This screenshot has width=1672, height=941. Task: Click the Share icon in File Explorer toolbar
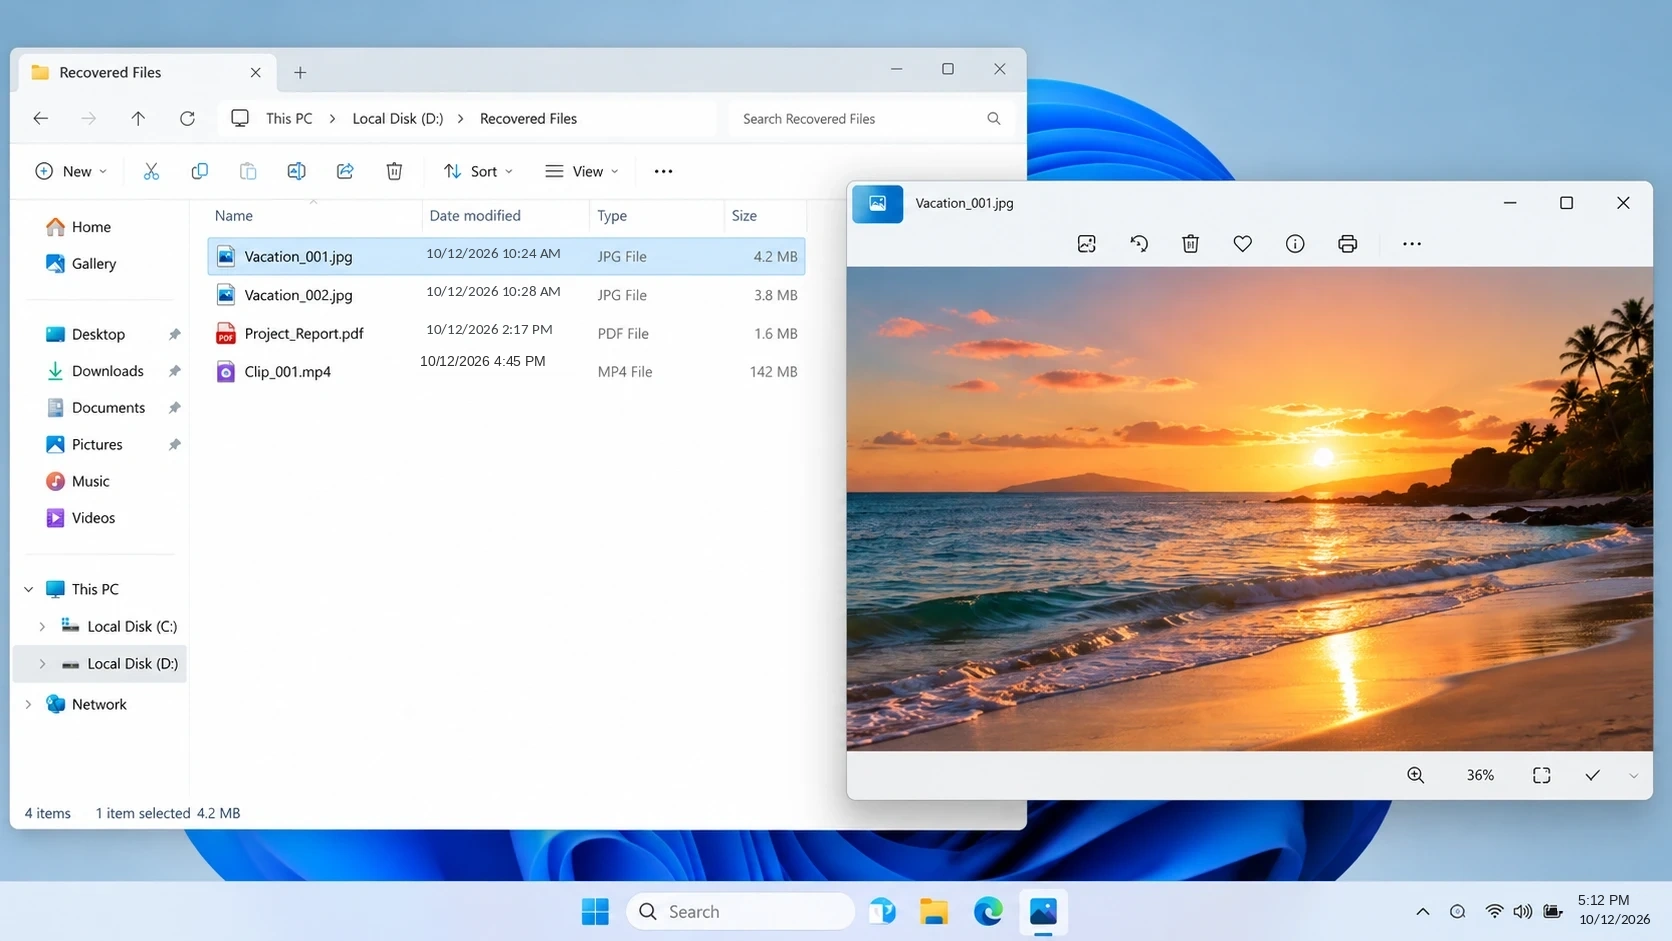(x=345, y=171)
